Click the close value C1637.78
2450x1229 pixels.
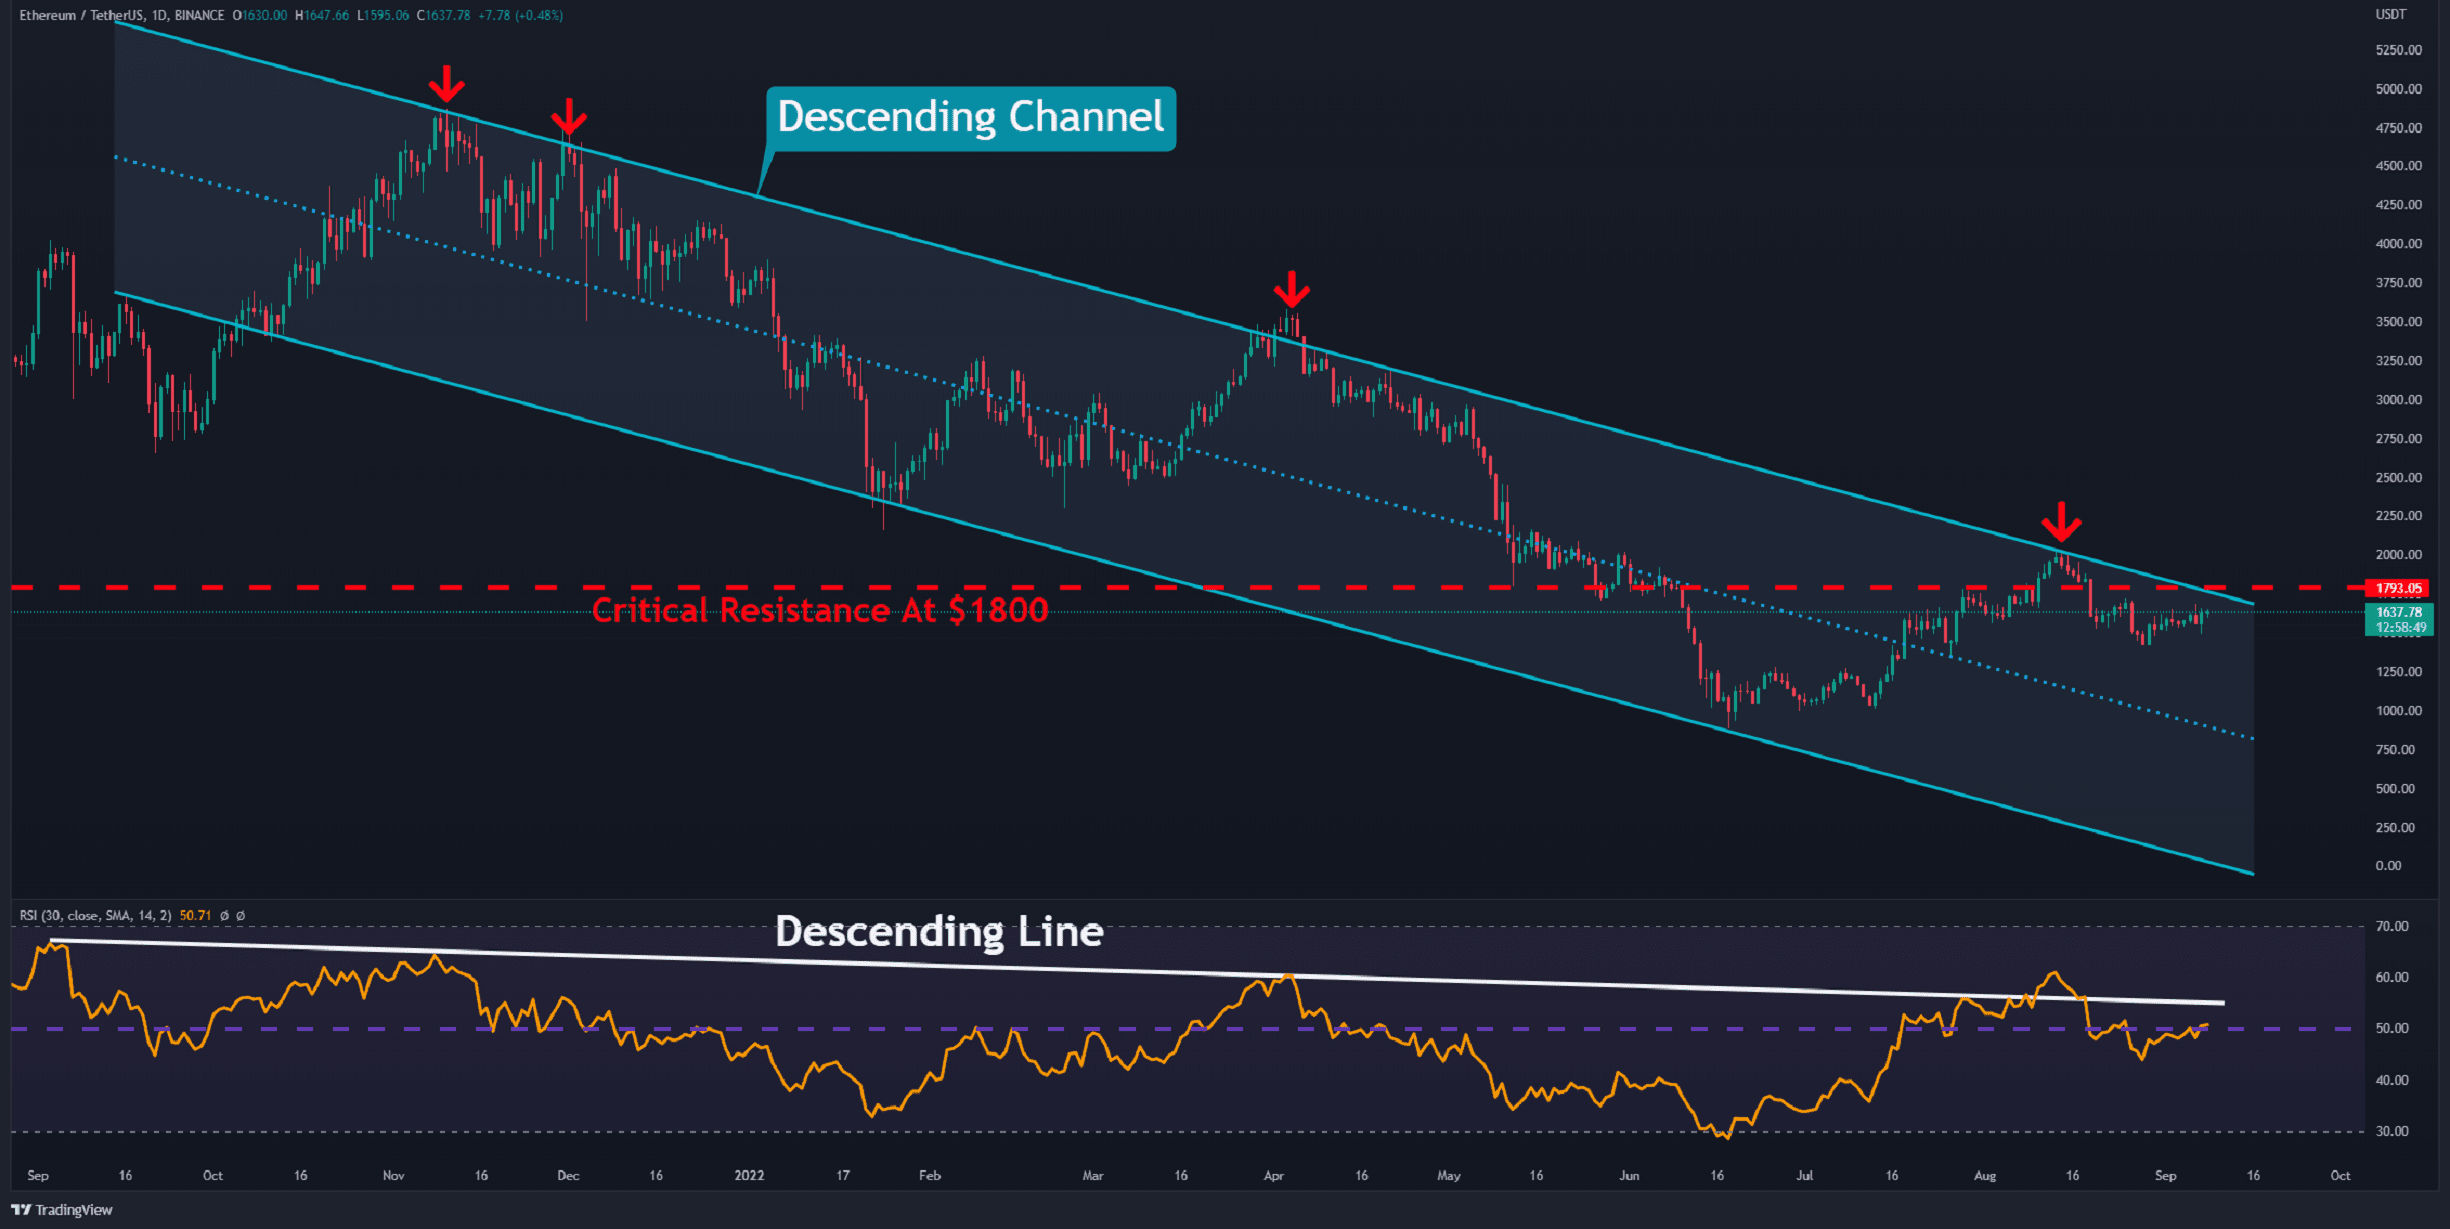pyautogui.click(x=443, y=15)
